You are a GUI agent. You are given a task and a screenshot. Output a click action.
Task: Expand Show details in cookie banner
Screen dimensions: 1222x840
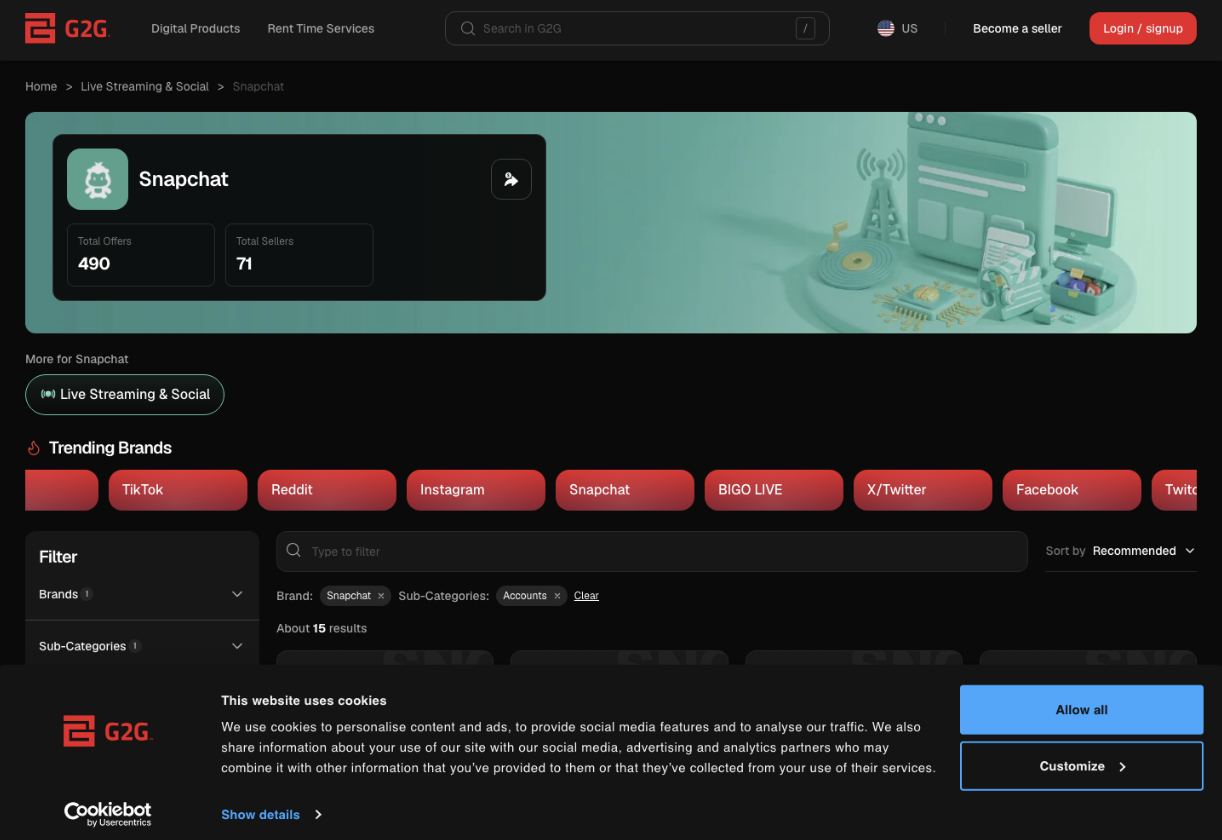coord(272,815)
